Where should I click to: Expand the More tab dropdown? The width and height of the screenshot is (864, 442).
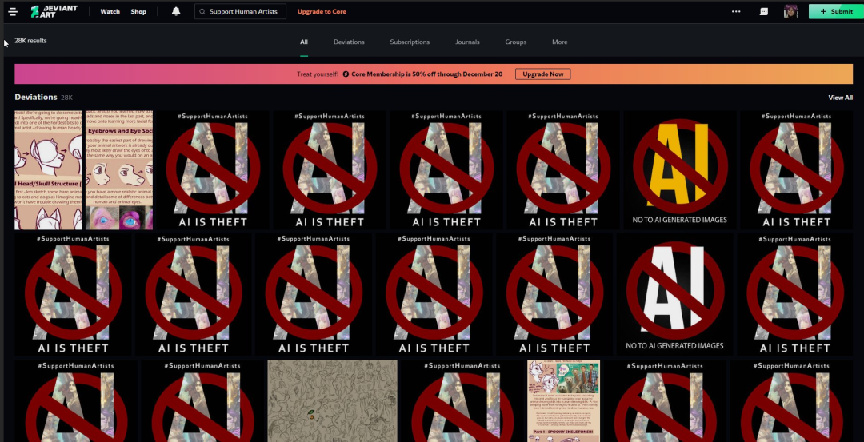coord(559,42)
